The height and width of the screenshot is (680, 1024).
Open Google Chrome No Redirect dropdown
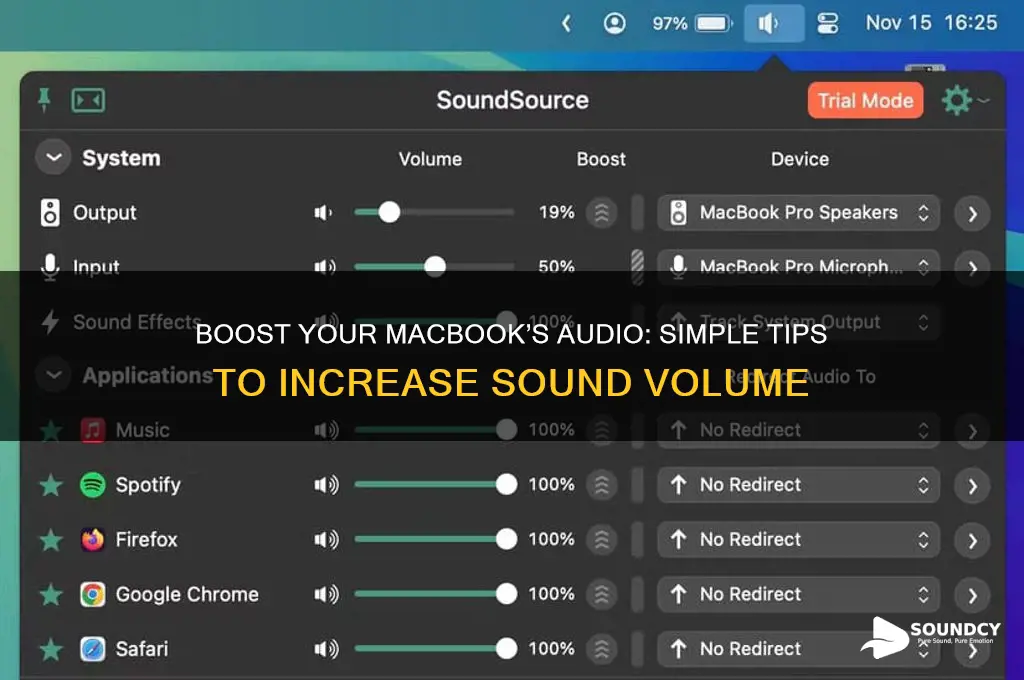pyautogui.click(x=798, y=594)
